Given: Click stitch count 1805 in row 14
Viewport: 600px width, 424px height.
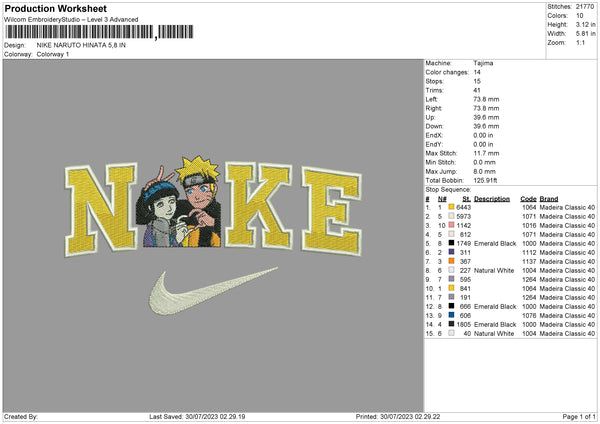Looking at the screenshot, I should (463, 324).
